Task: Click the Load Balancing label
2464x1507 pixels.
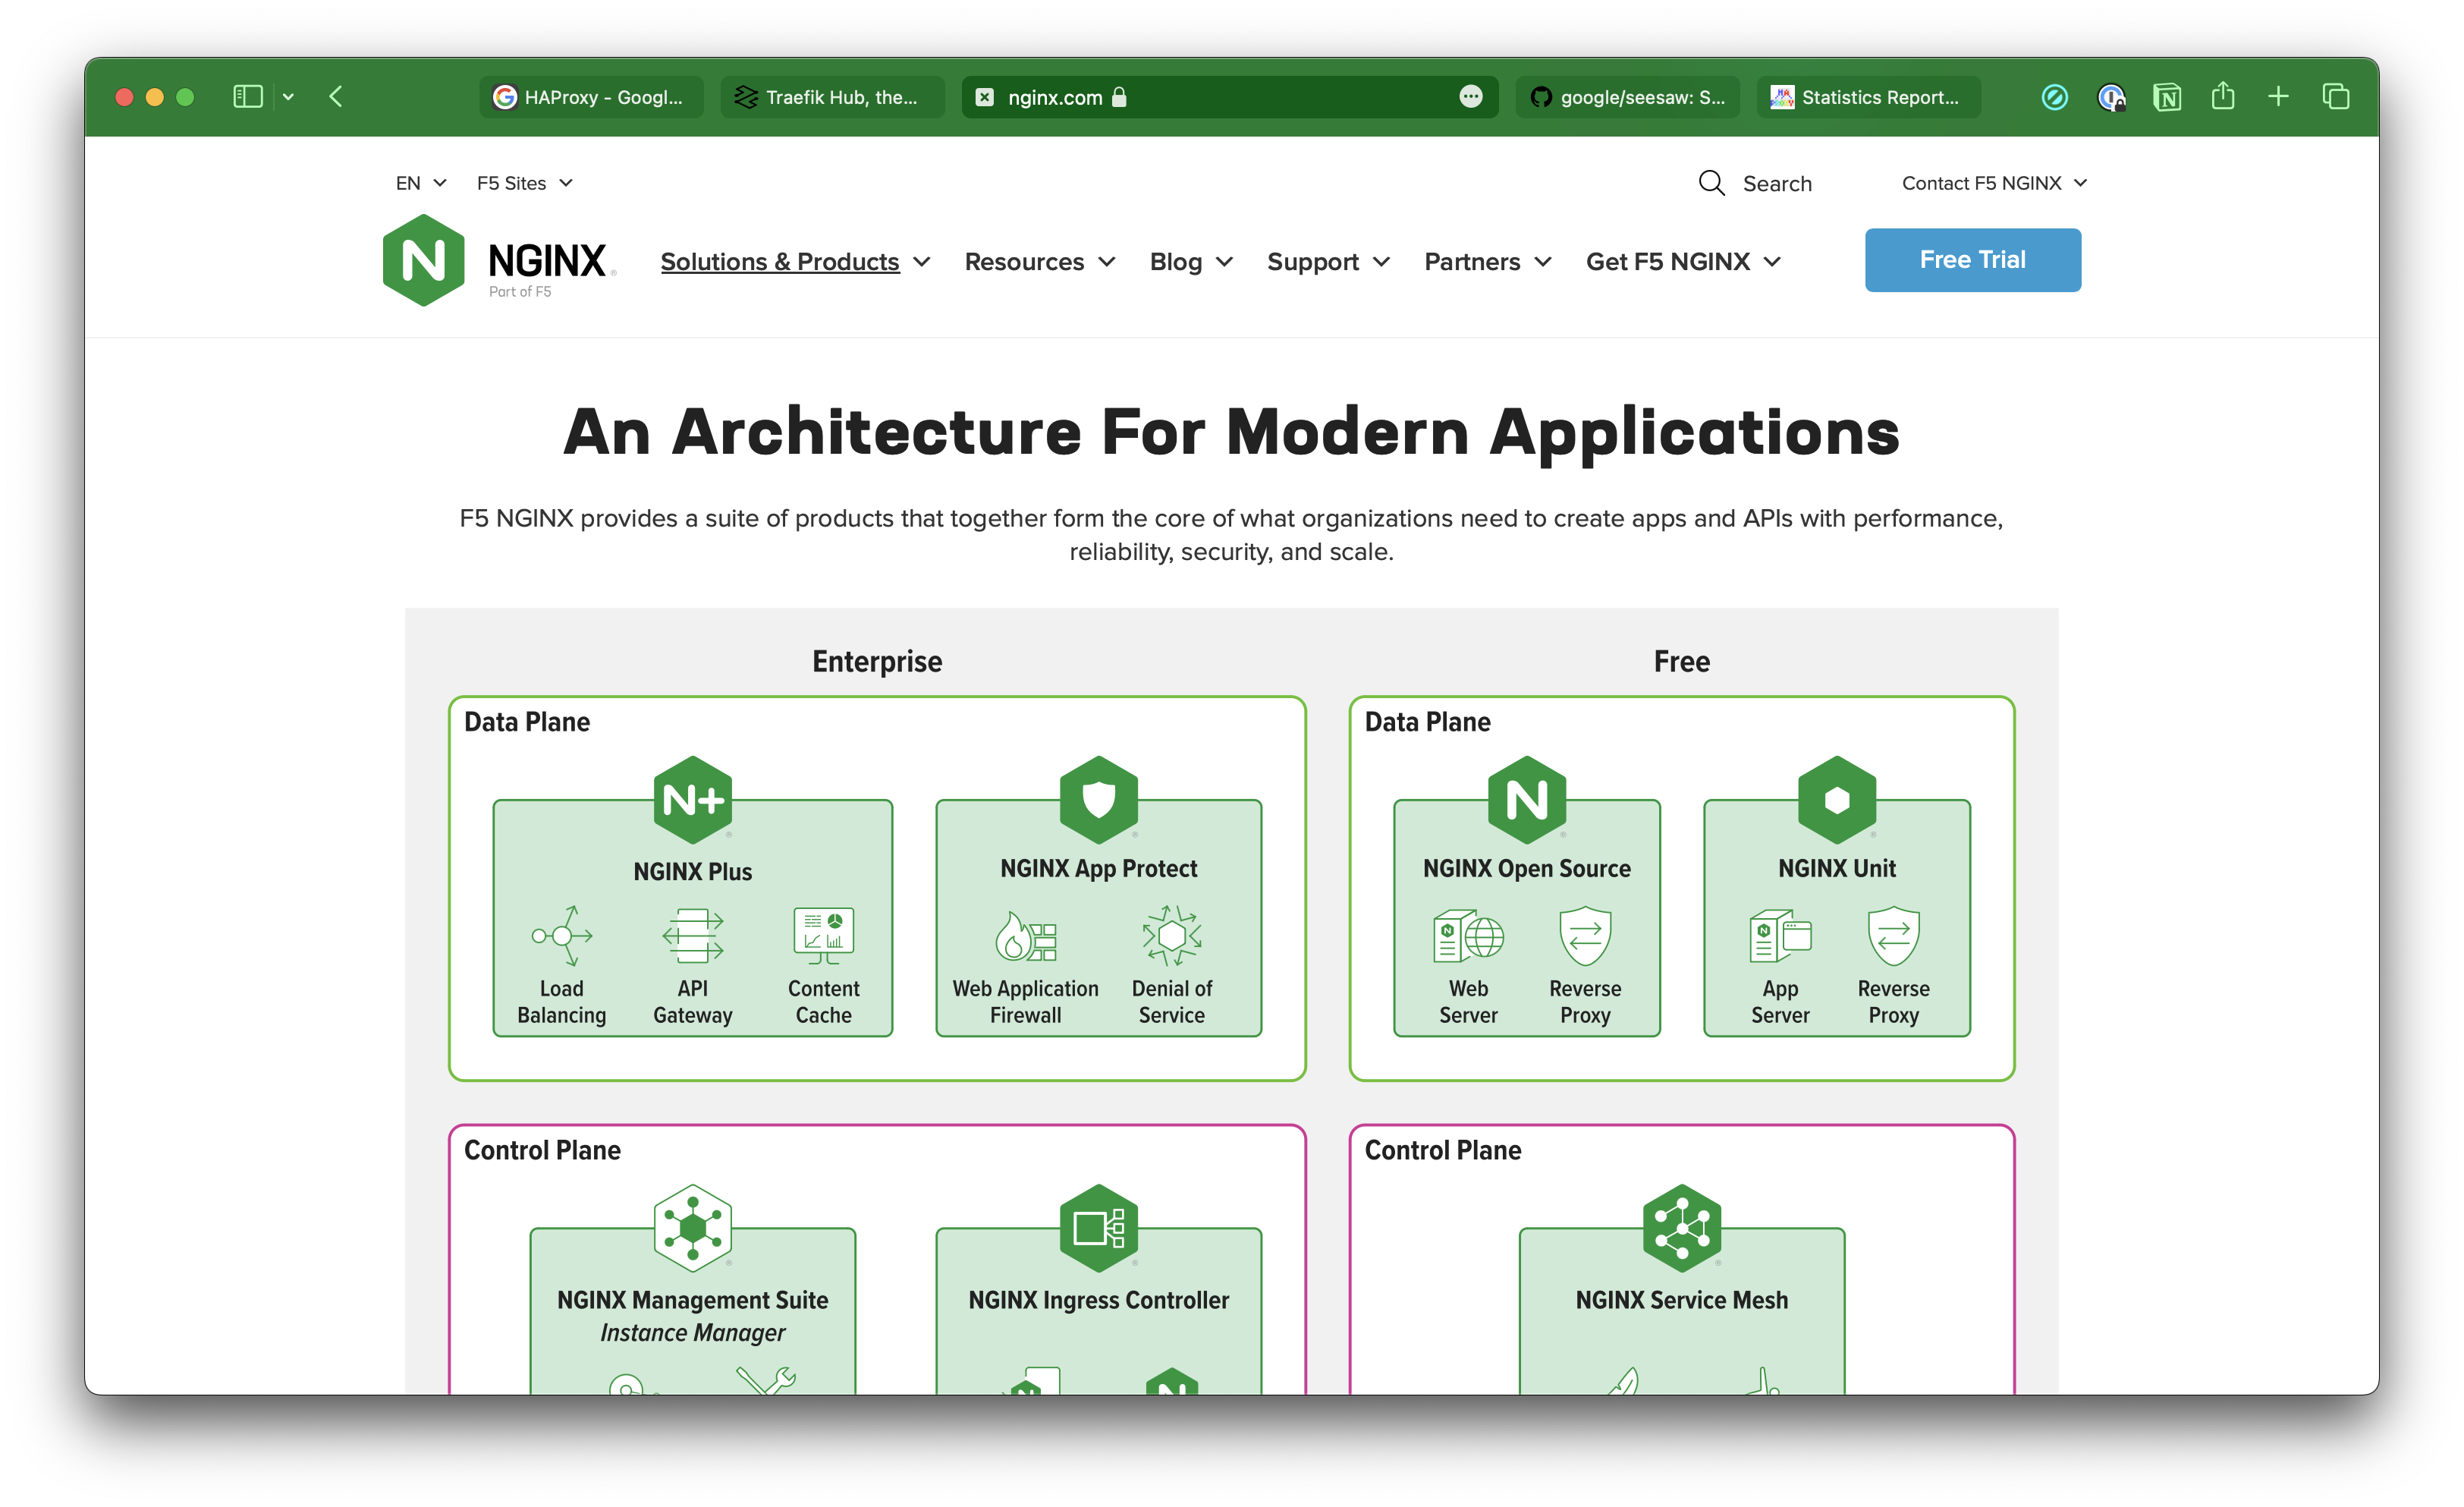Action: (562, 1002)
